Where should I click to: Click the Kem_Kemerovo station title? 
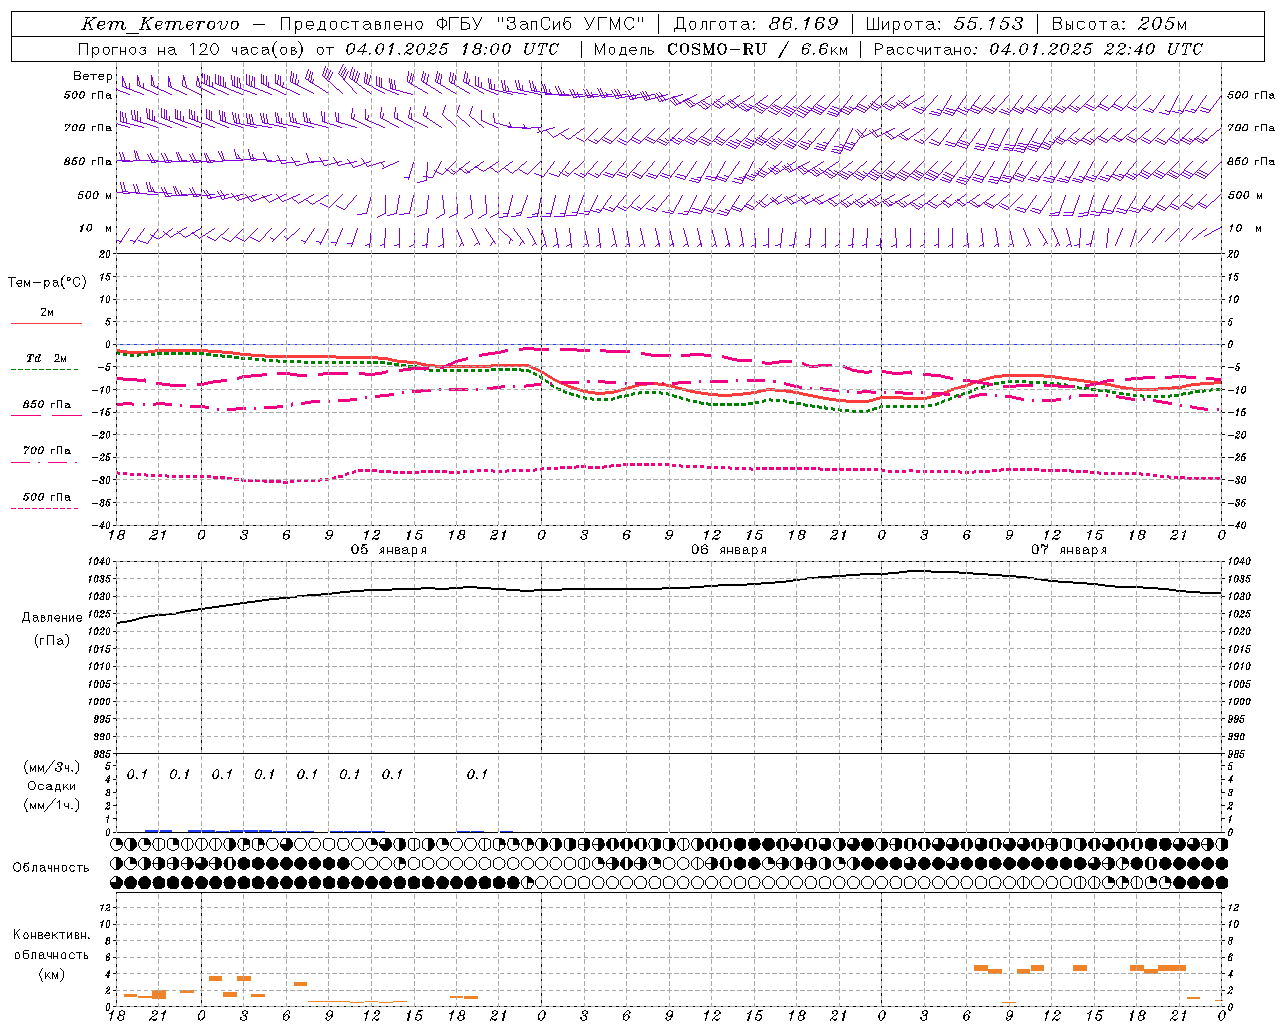coord(160,24)
